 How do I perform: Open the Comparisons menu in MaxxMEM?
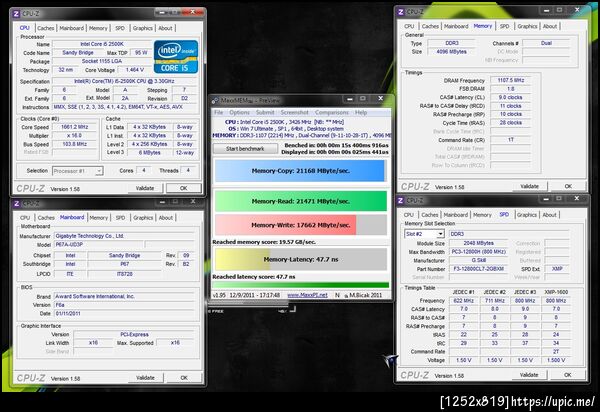332,112
